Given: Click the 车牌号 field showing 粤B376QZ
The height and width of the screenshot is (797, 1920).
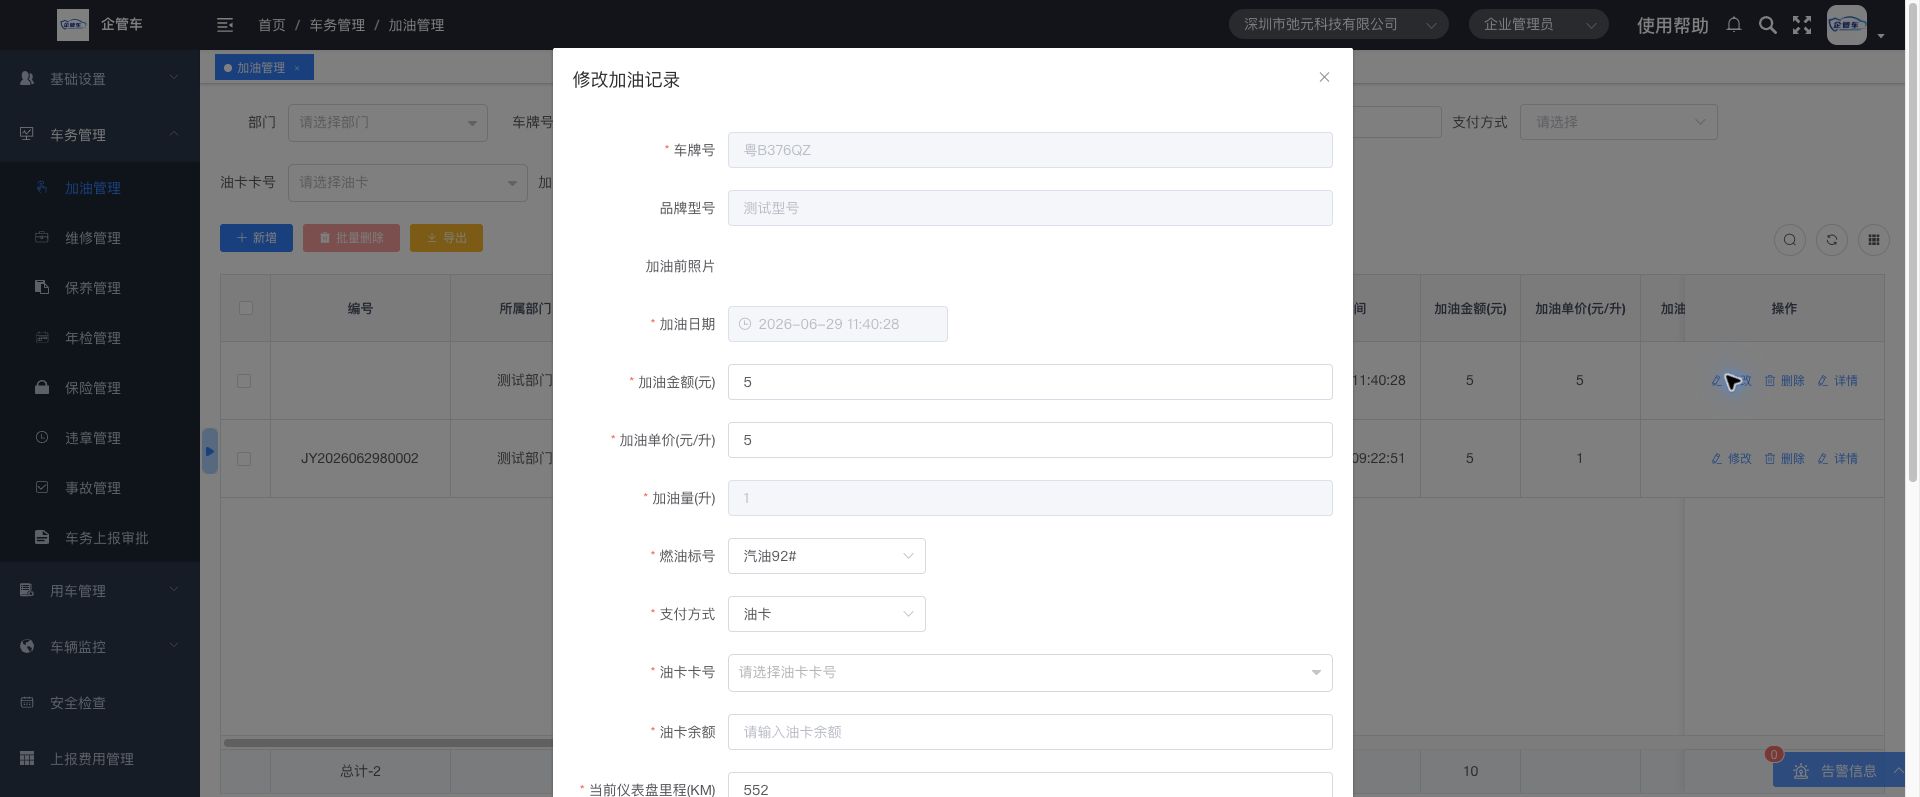Looking at the screenshot, I should point(1030,150).
